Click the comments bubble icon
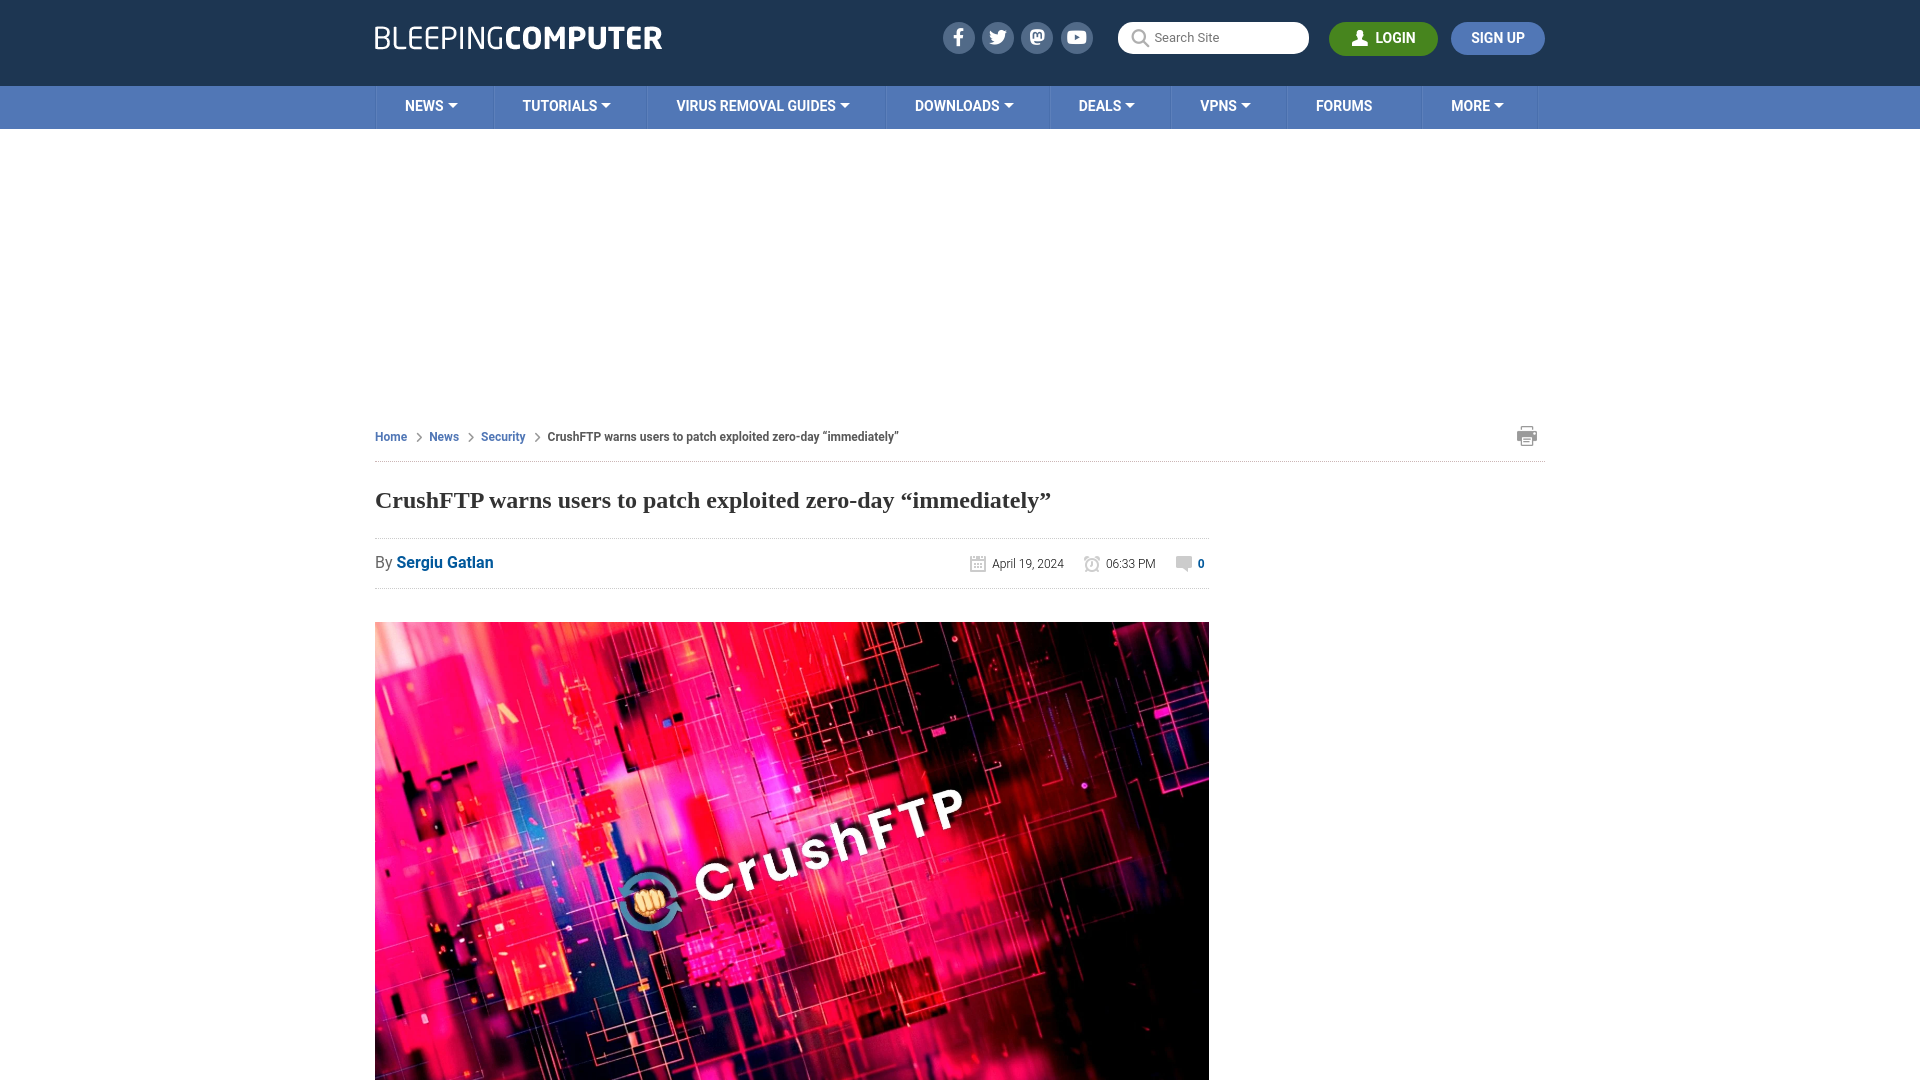 point(1184,563)
